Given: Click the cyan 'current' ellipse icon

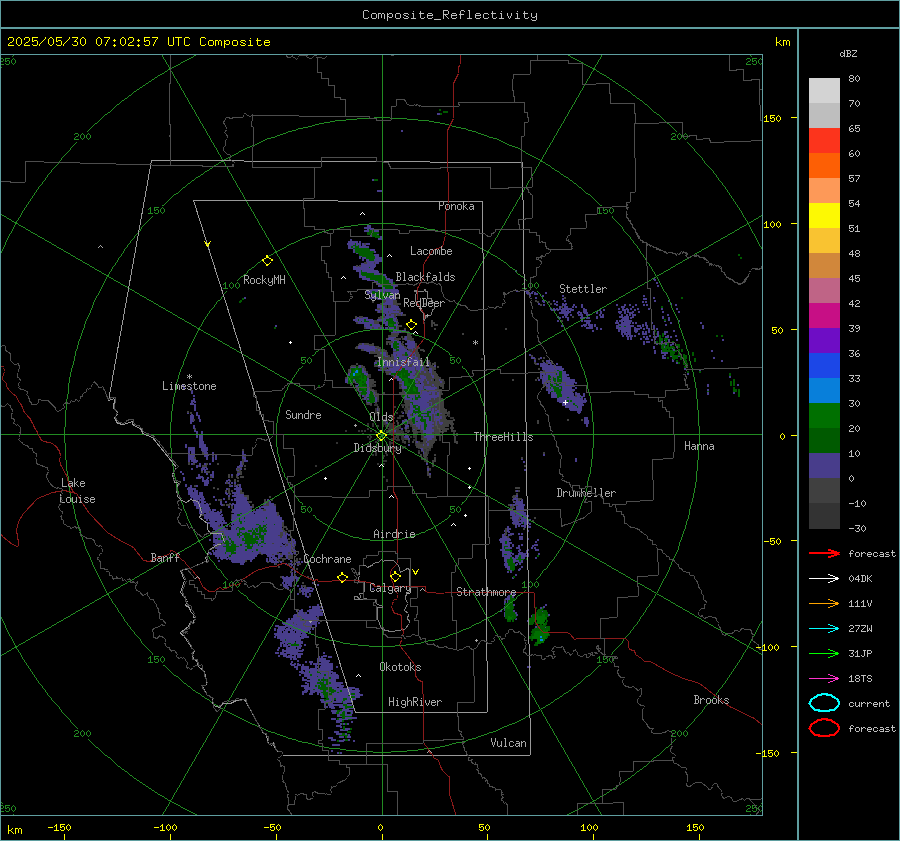Looking at the screenshot, I should point(824,703).
